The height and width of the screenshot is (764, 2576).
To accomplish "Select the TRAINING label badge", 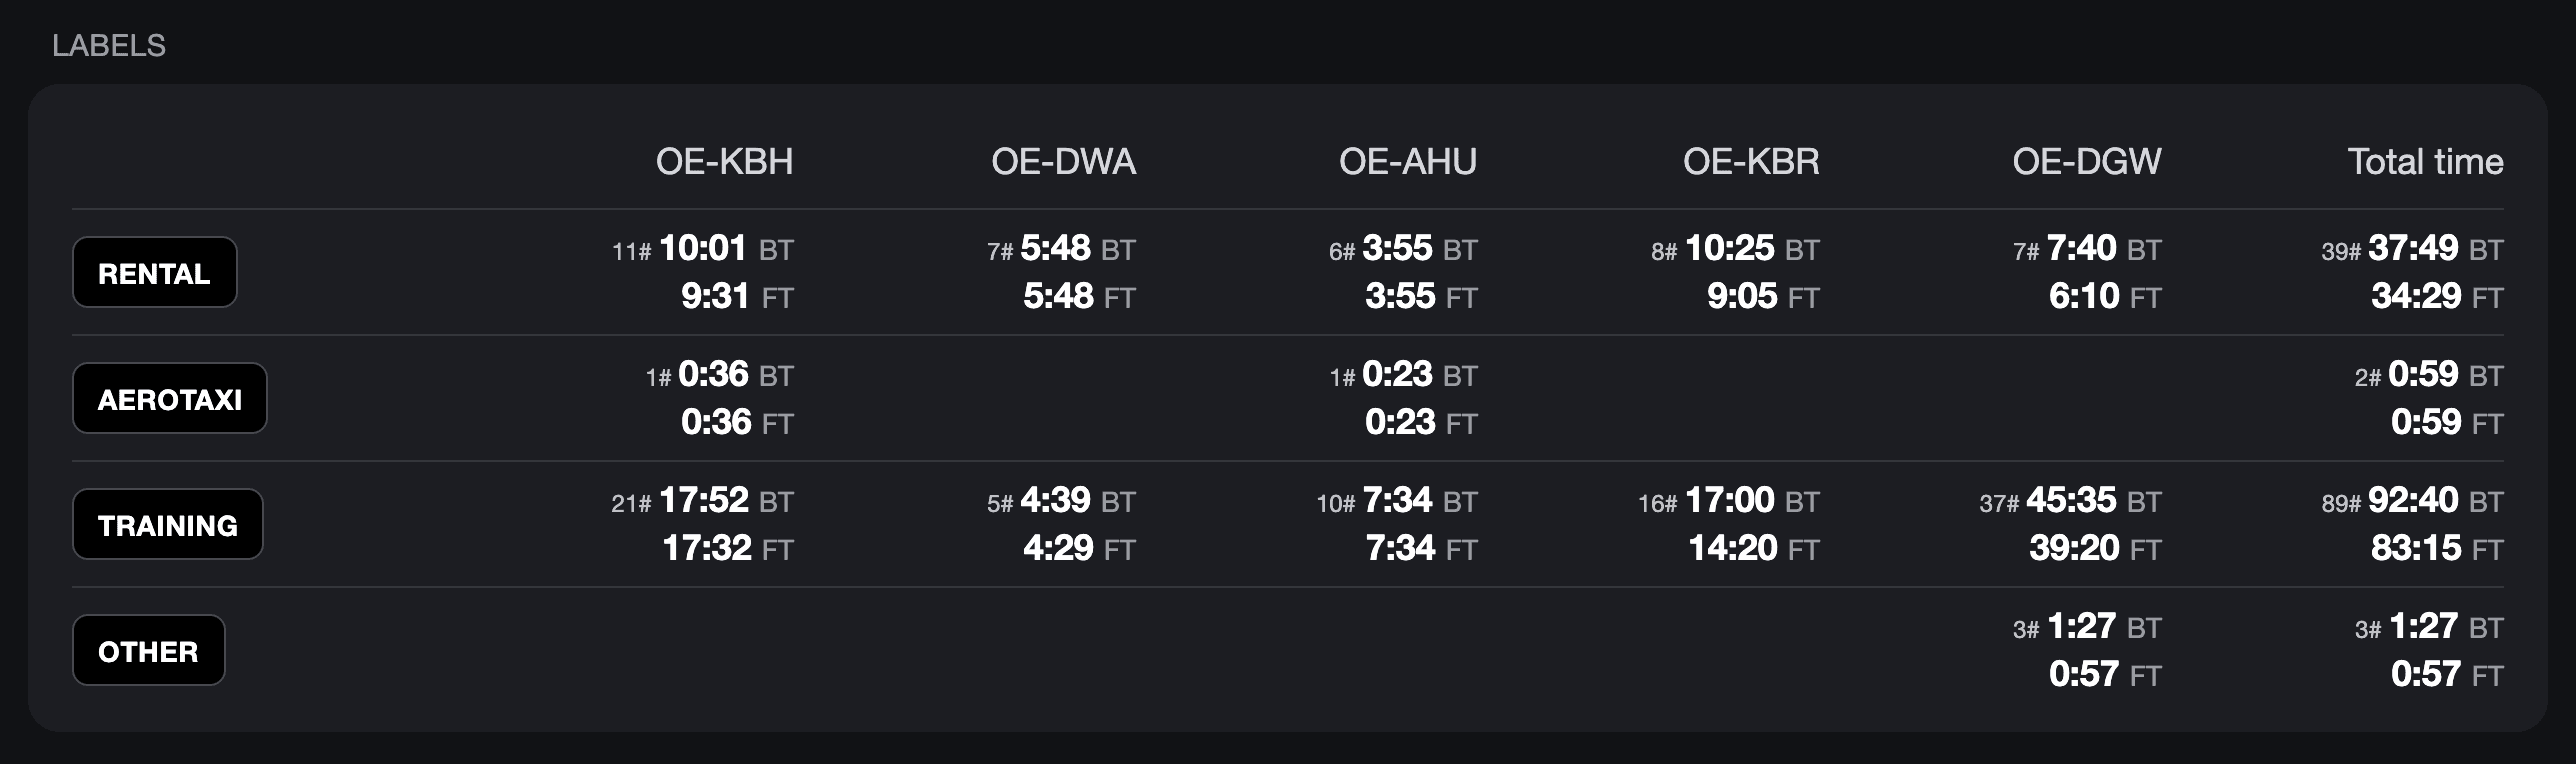I will pyautogui.click(x=168, y=524).
